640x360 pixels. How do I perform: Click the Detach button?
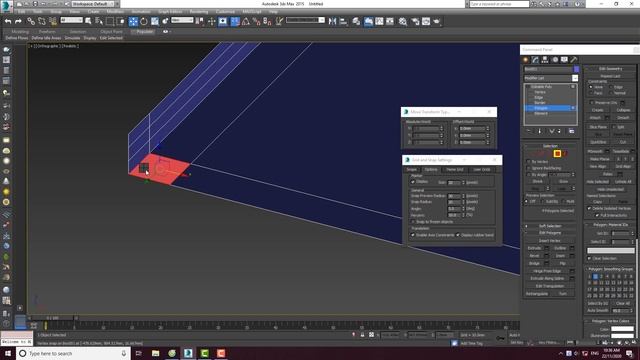623,118
